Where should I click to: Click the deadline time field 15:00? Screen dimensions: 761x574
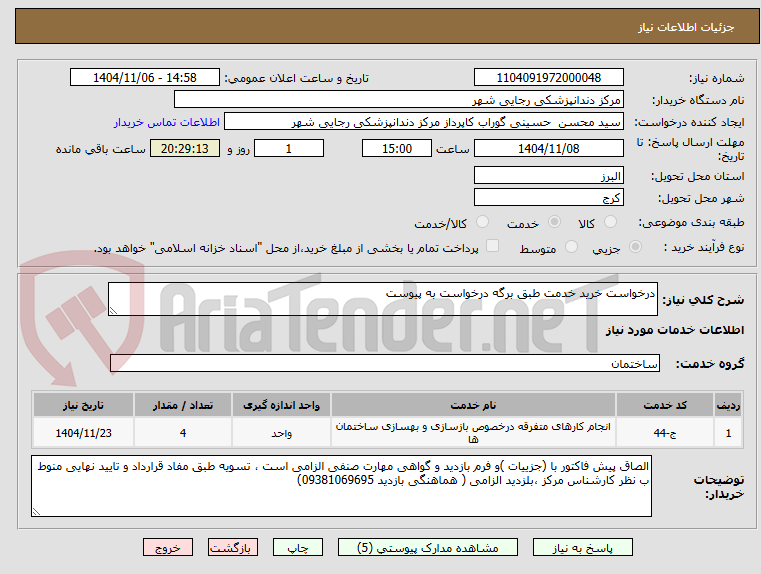[397, 148]
